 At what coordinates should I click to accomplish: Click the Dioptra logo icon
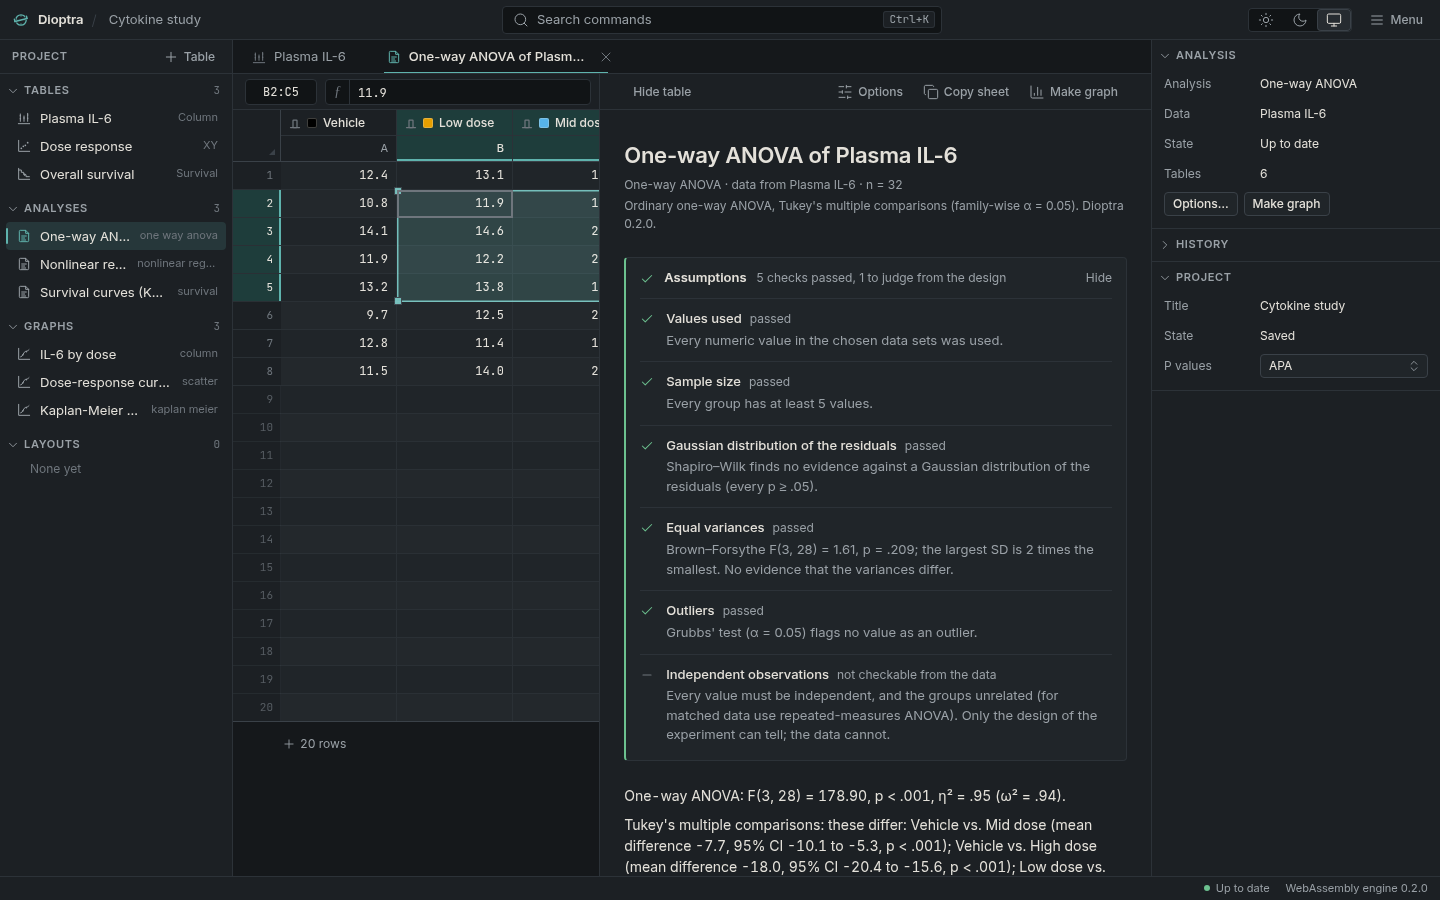[x=20, y=20]
